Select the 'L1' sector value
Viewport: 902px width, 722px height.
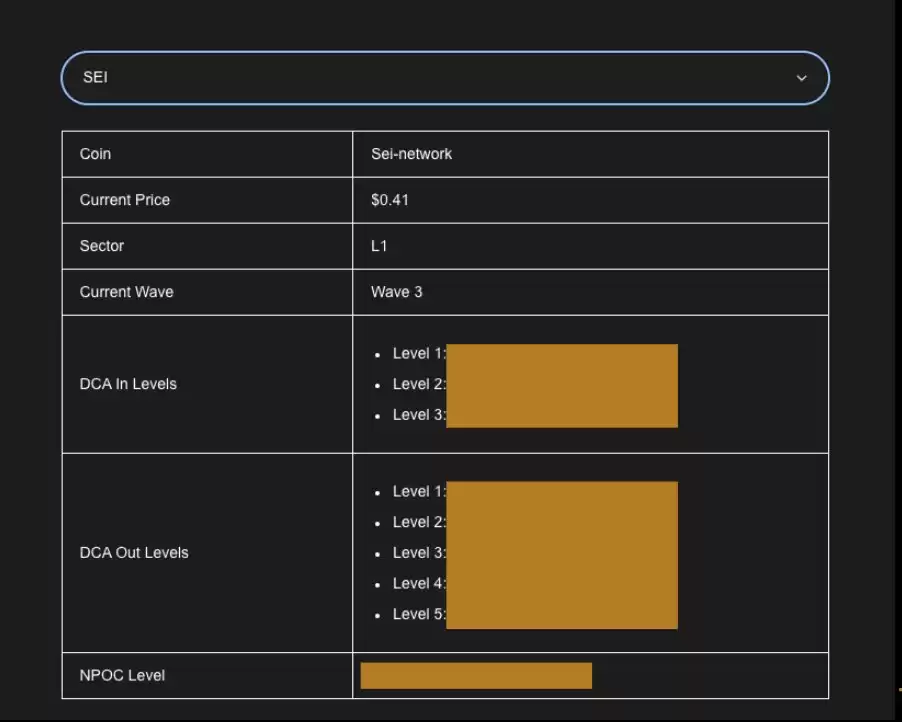pyautogui.click(x=379, y=246)
